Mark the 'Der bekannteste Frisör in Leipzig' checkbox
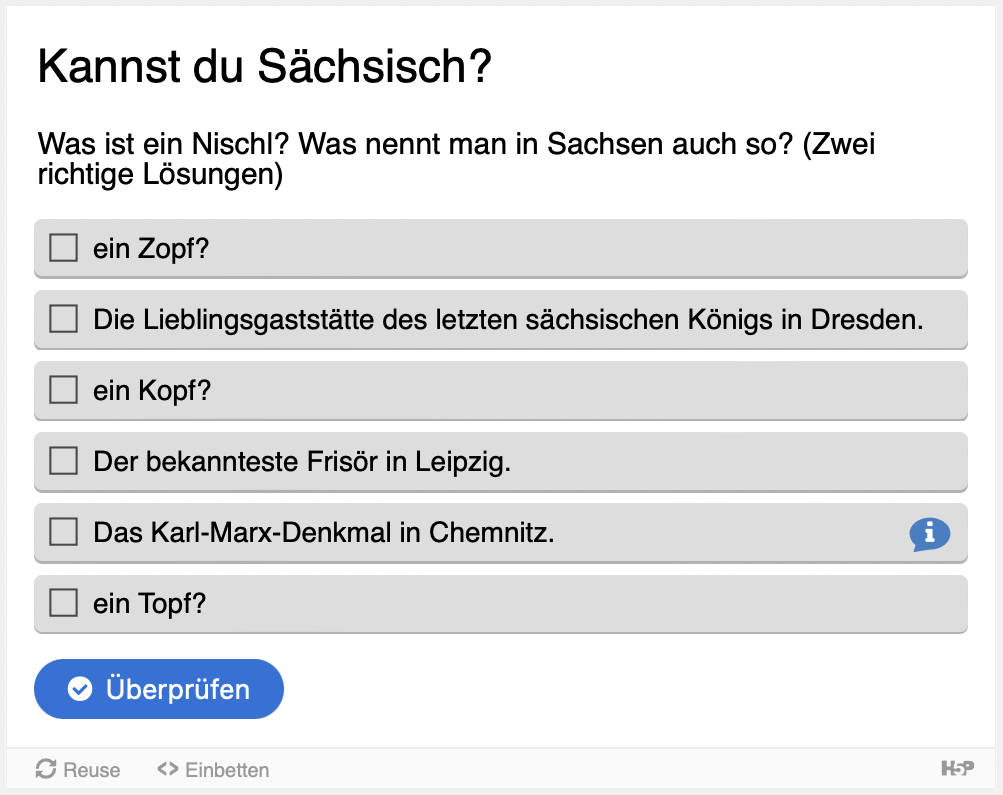Screen dimensions: 1003x795 pos(64,461)
